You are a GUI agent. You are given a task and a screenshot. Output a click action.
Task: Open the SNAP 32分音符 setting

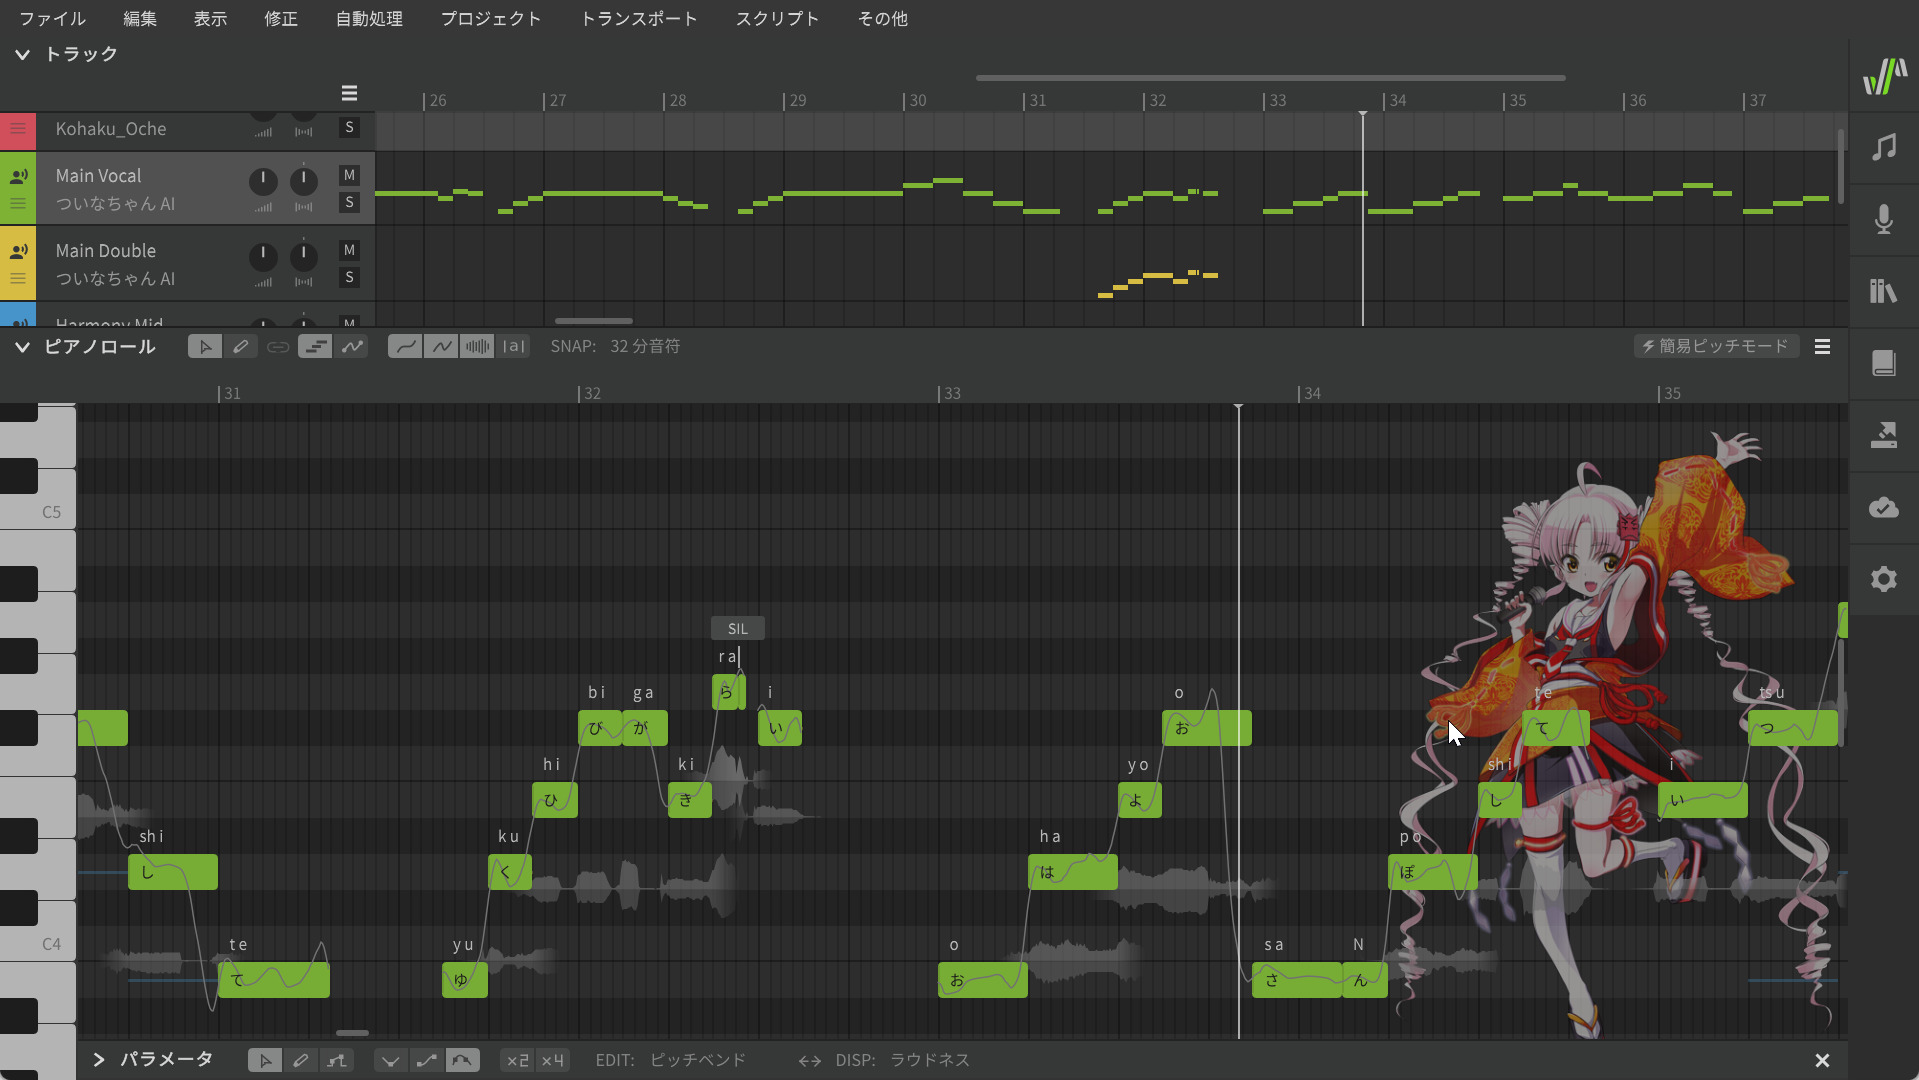click(x=615, y=346)
